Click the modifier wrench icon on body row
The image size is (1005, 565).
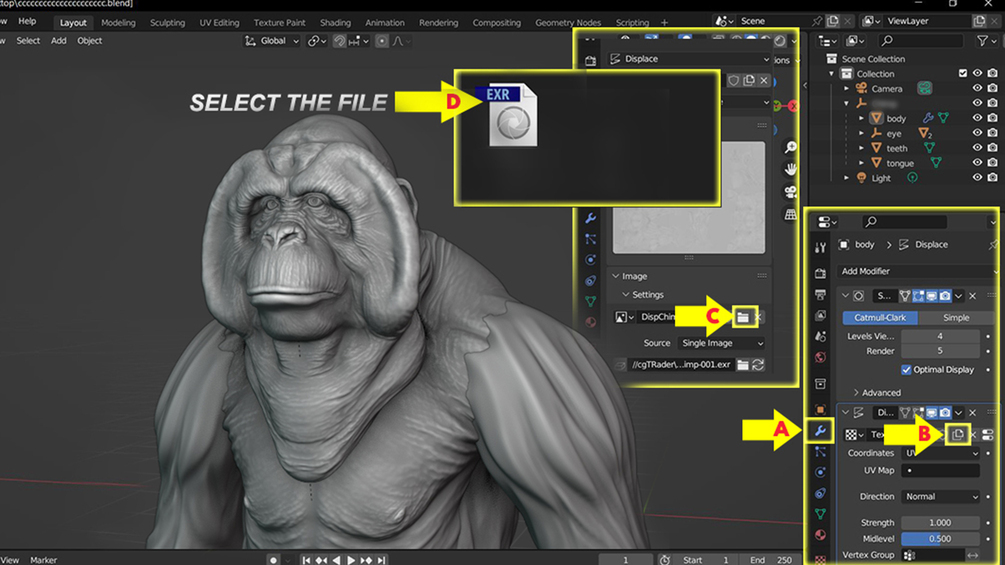[927, 118]
